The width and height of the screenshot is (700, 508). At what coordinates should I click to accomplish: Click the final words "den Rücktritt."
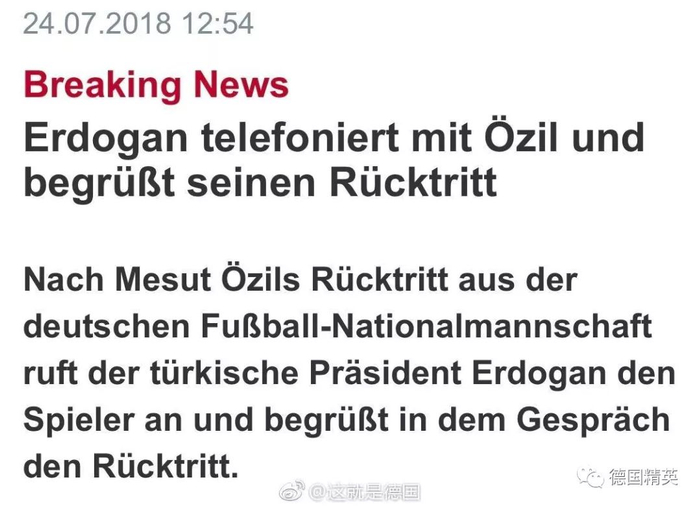coord(131,465)
